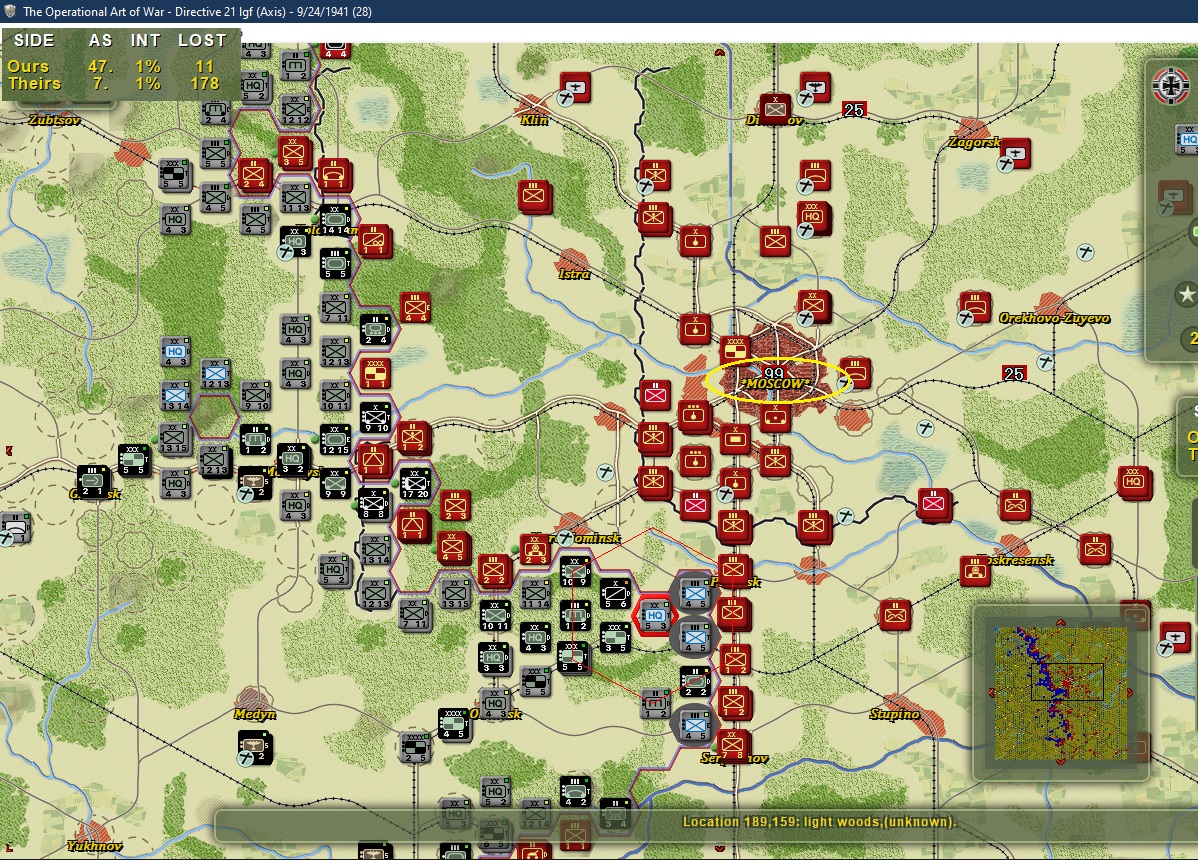The image size is (1198, 860).
Task: Select the HQ unit in the side panel
Action: pos(1187,139)
